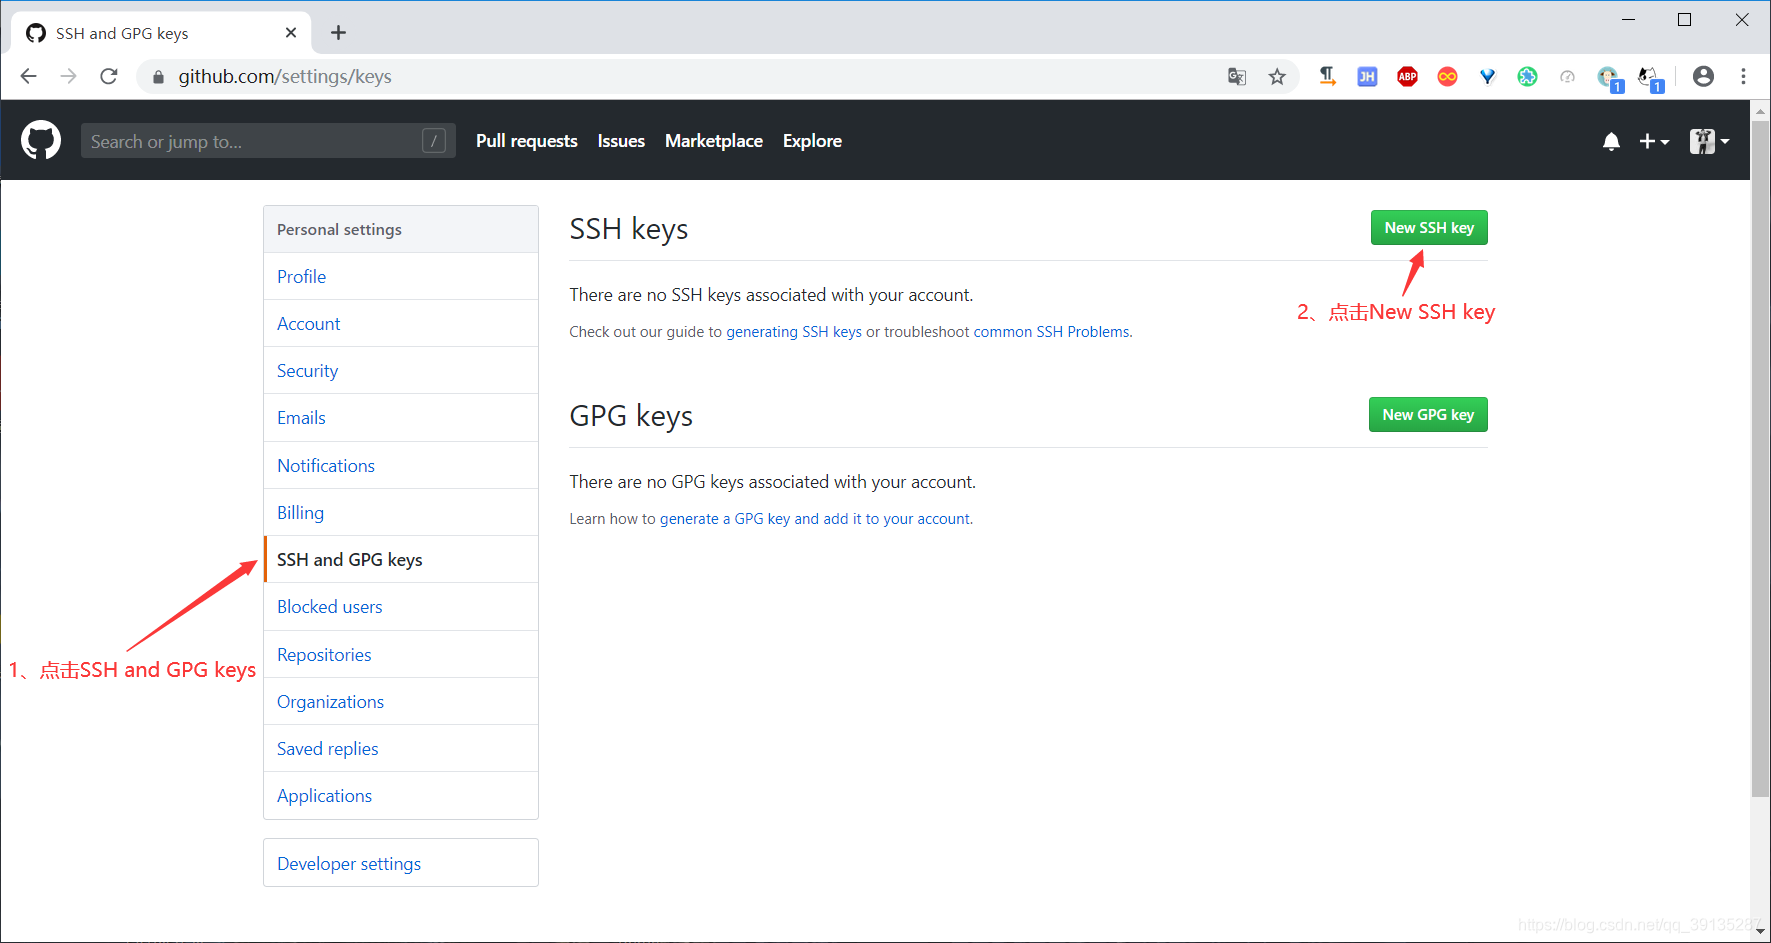The height and width of the screenshot is (943, 1771).
Task: Select SSH and GPG keys sidebar item
Action: point(401,560)
